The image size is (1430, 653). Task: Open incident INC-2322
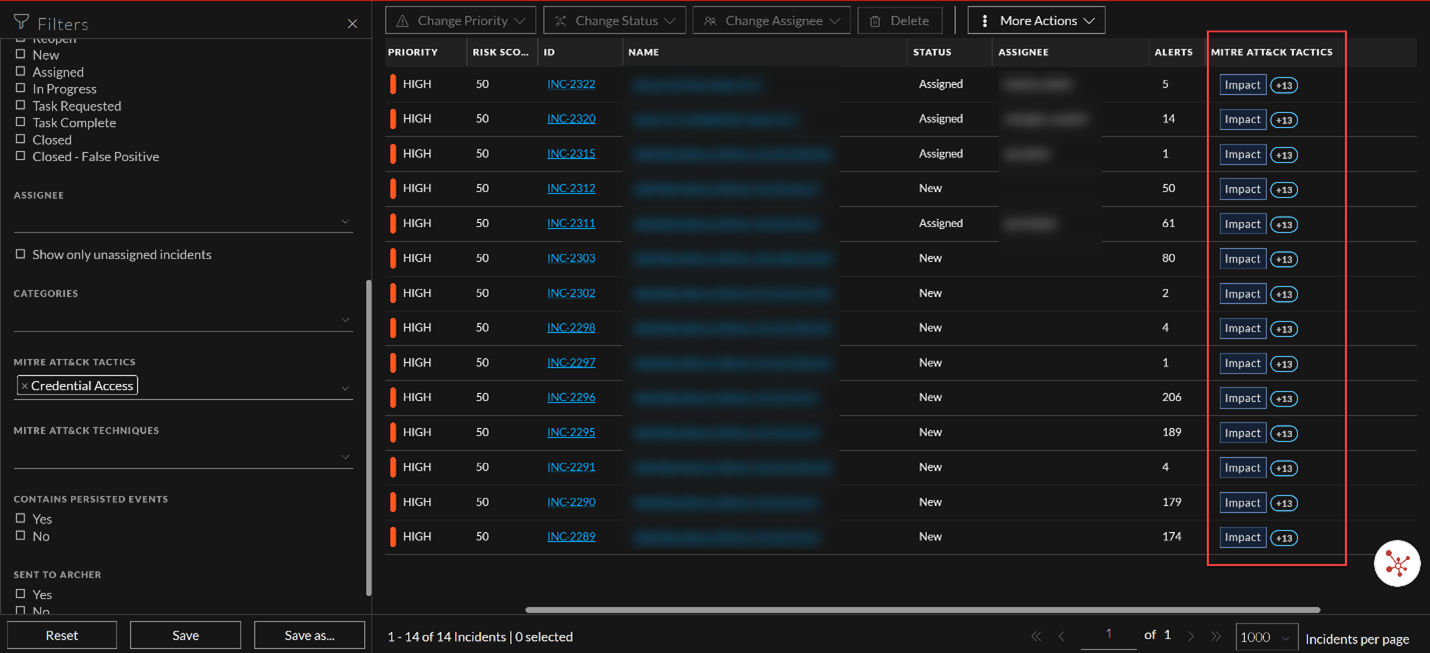[571, 84]
